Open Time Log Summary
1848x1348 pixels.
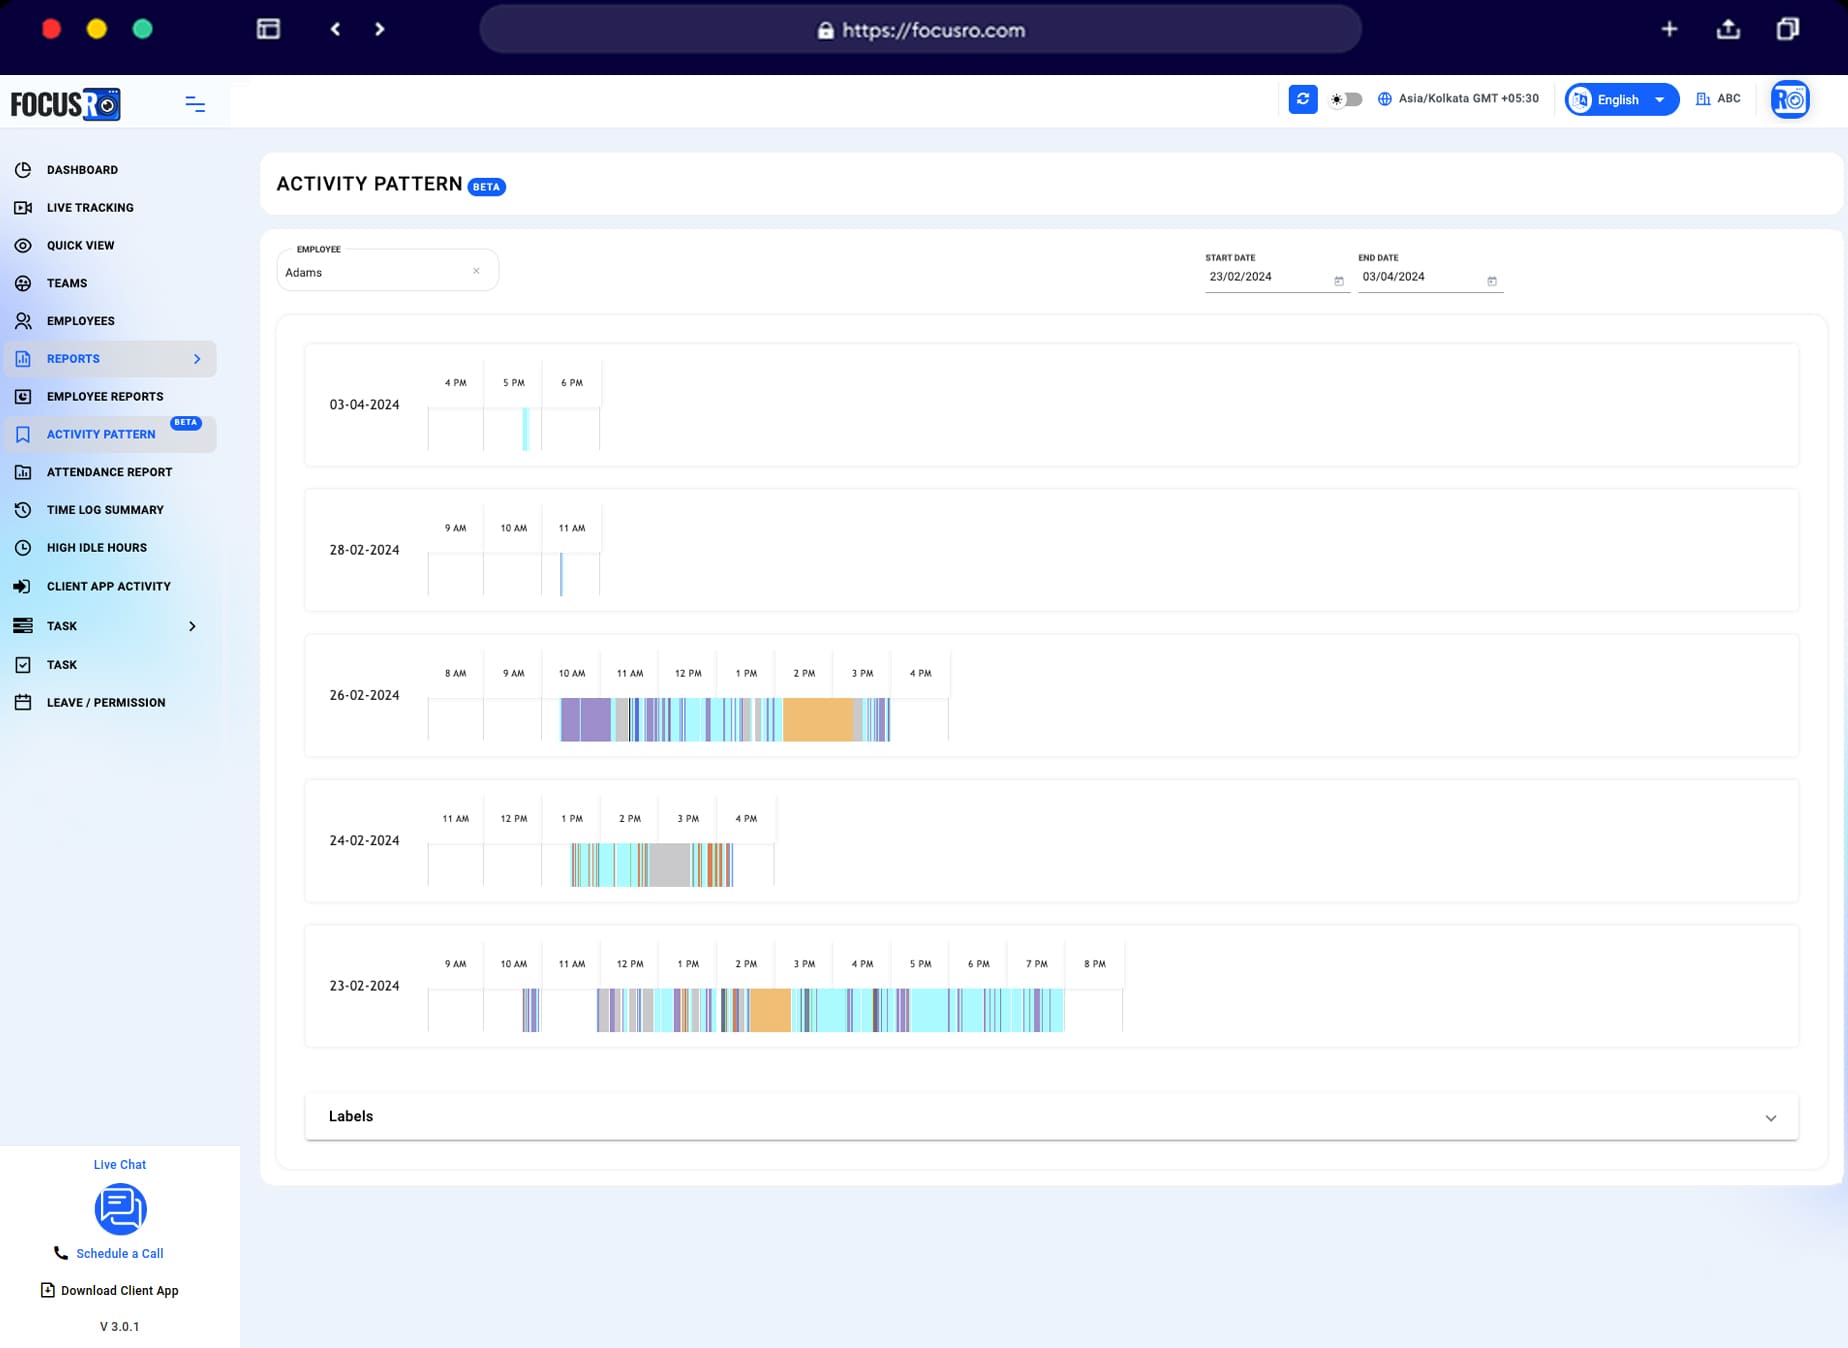104,509
